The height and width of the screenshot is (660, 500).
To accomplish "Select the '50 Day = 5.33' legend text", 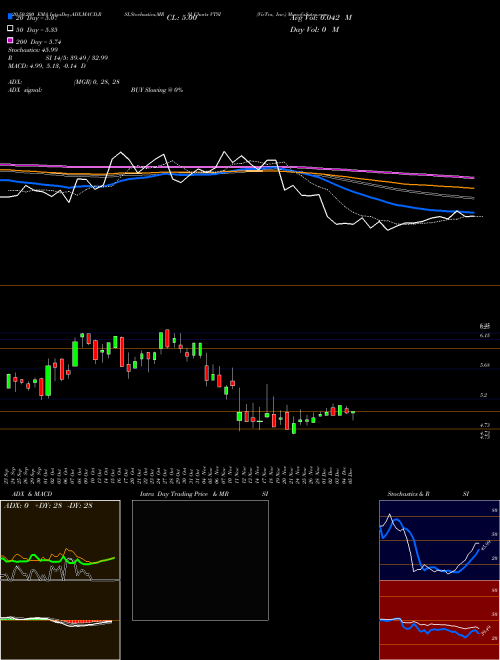I will pyautogui.click(x=37, y=30).
